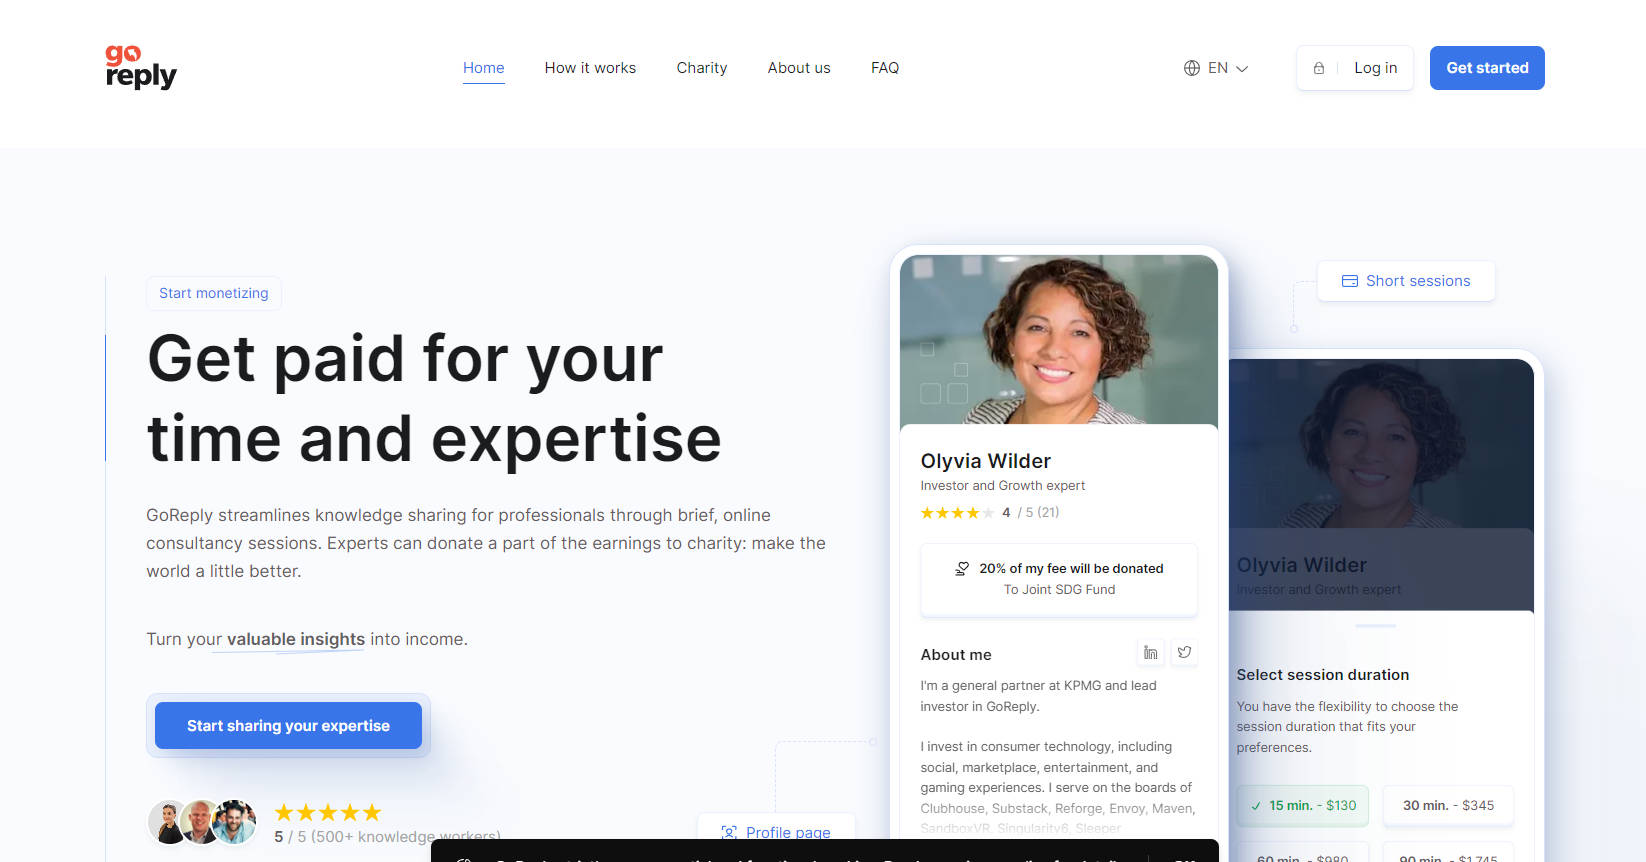Open Olyvia Wilder's LinkedIn icon
Image resolution: width=1646 pixels, height=862 pixels.
click(x=1150, y=653)
